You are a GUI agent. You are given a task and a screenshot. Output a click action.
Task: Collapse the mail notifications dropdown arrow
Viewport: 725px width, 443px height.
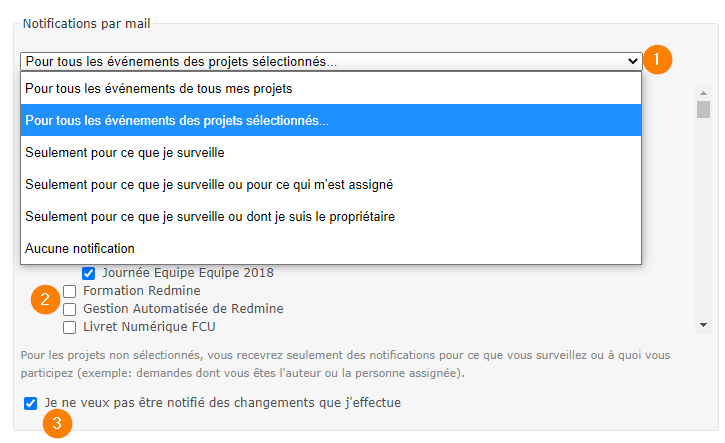point(632,61)
